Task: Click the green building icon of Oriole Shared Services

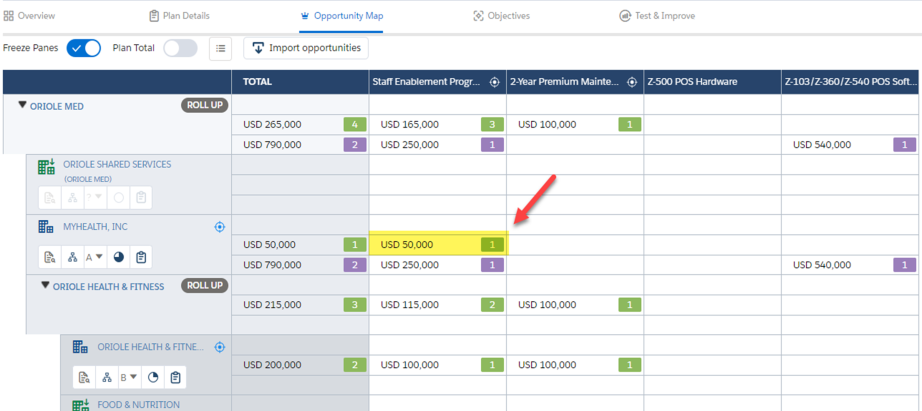Action: [46, 167]
